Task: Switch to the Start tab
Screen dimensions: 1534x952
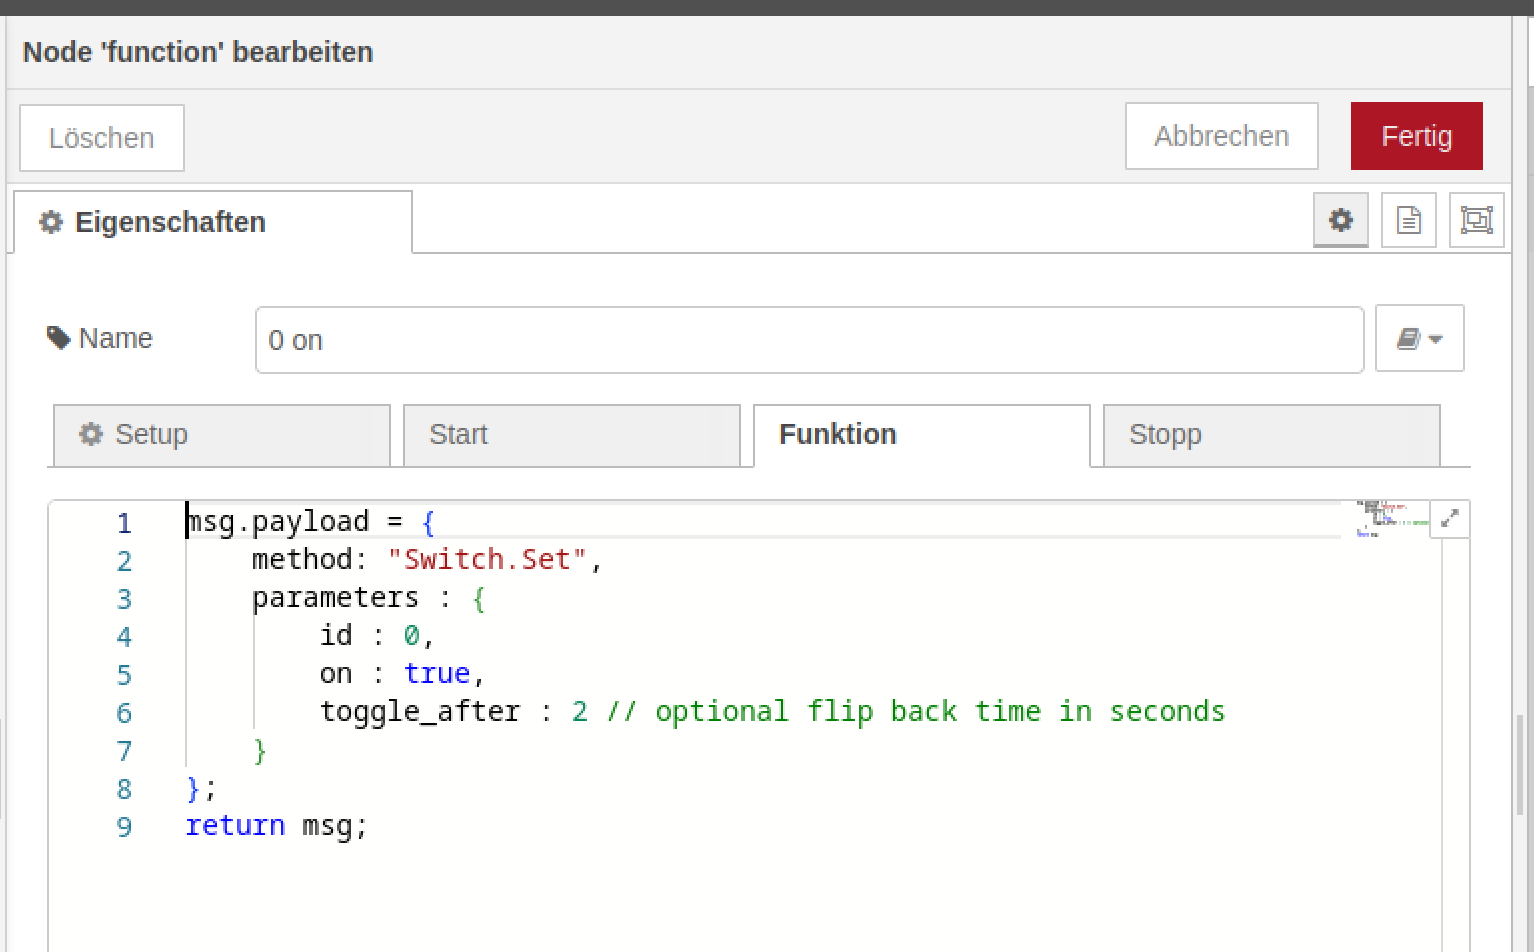Action: point(571,435)
